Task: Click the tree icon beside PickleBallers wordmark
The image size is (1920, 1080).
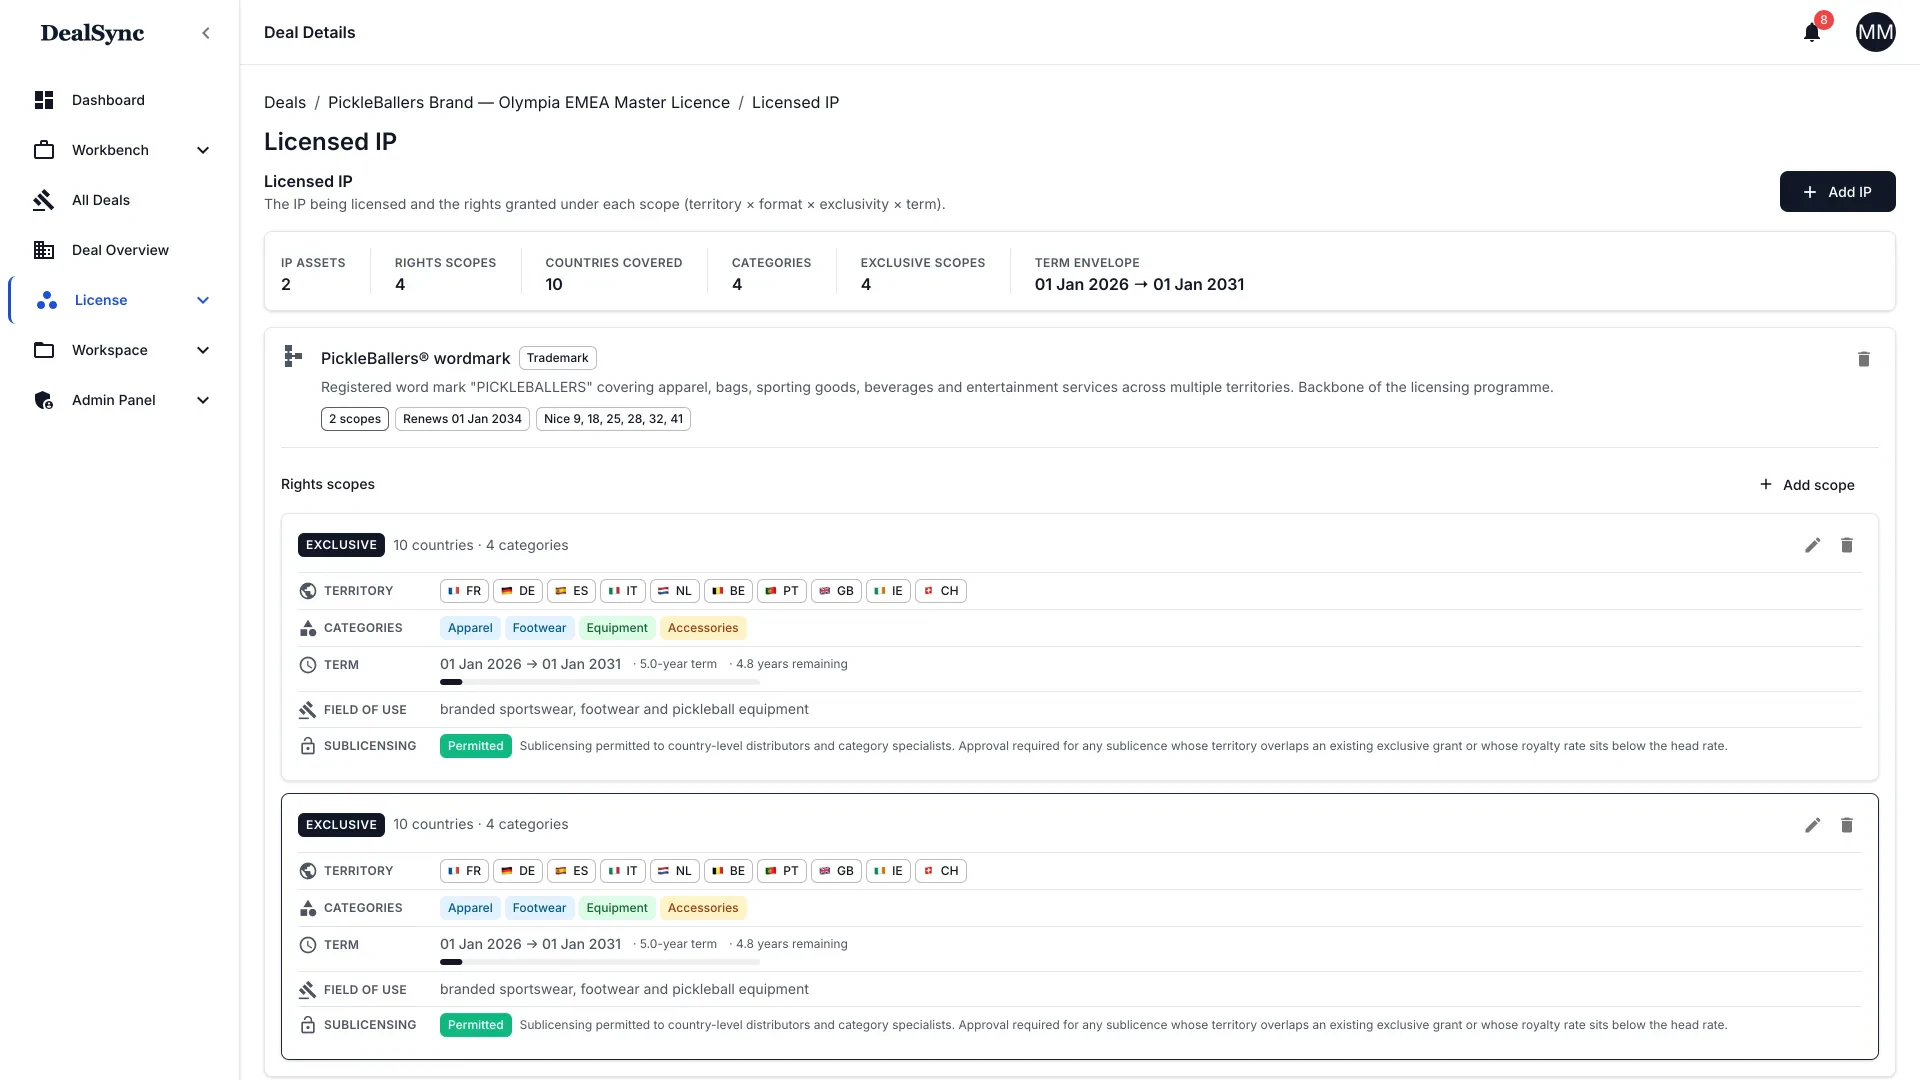Action: point(293,356)
